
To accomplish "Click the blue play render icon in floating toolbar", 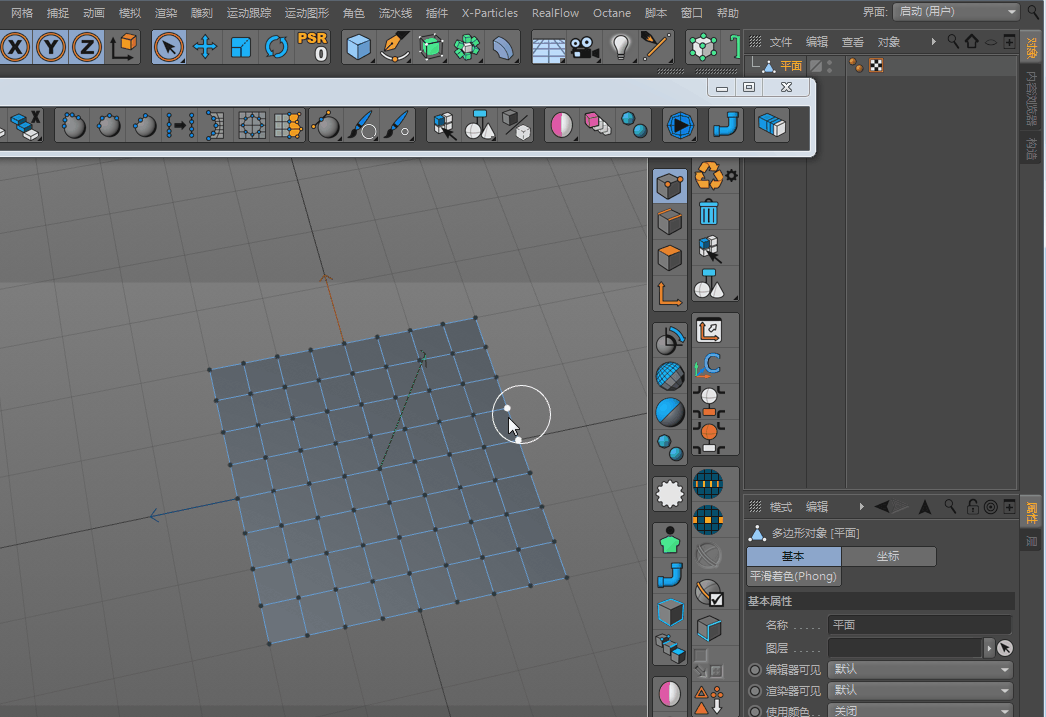I will [680, 125].
